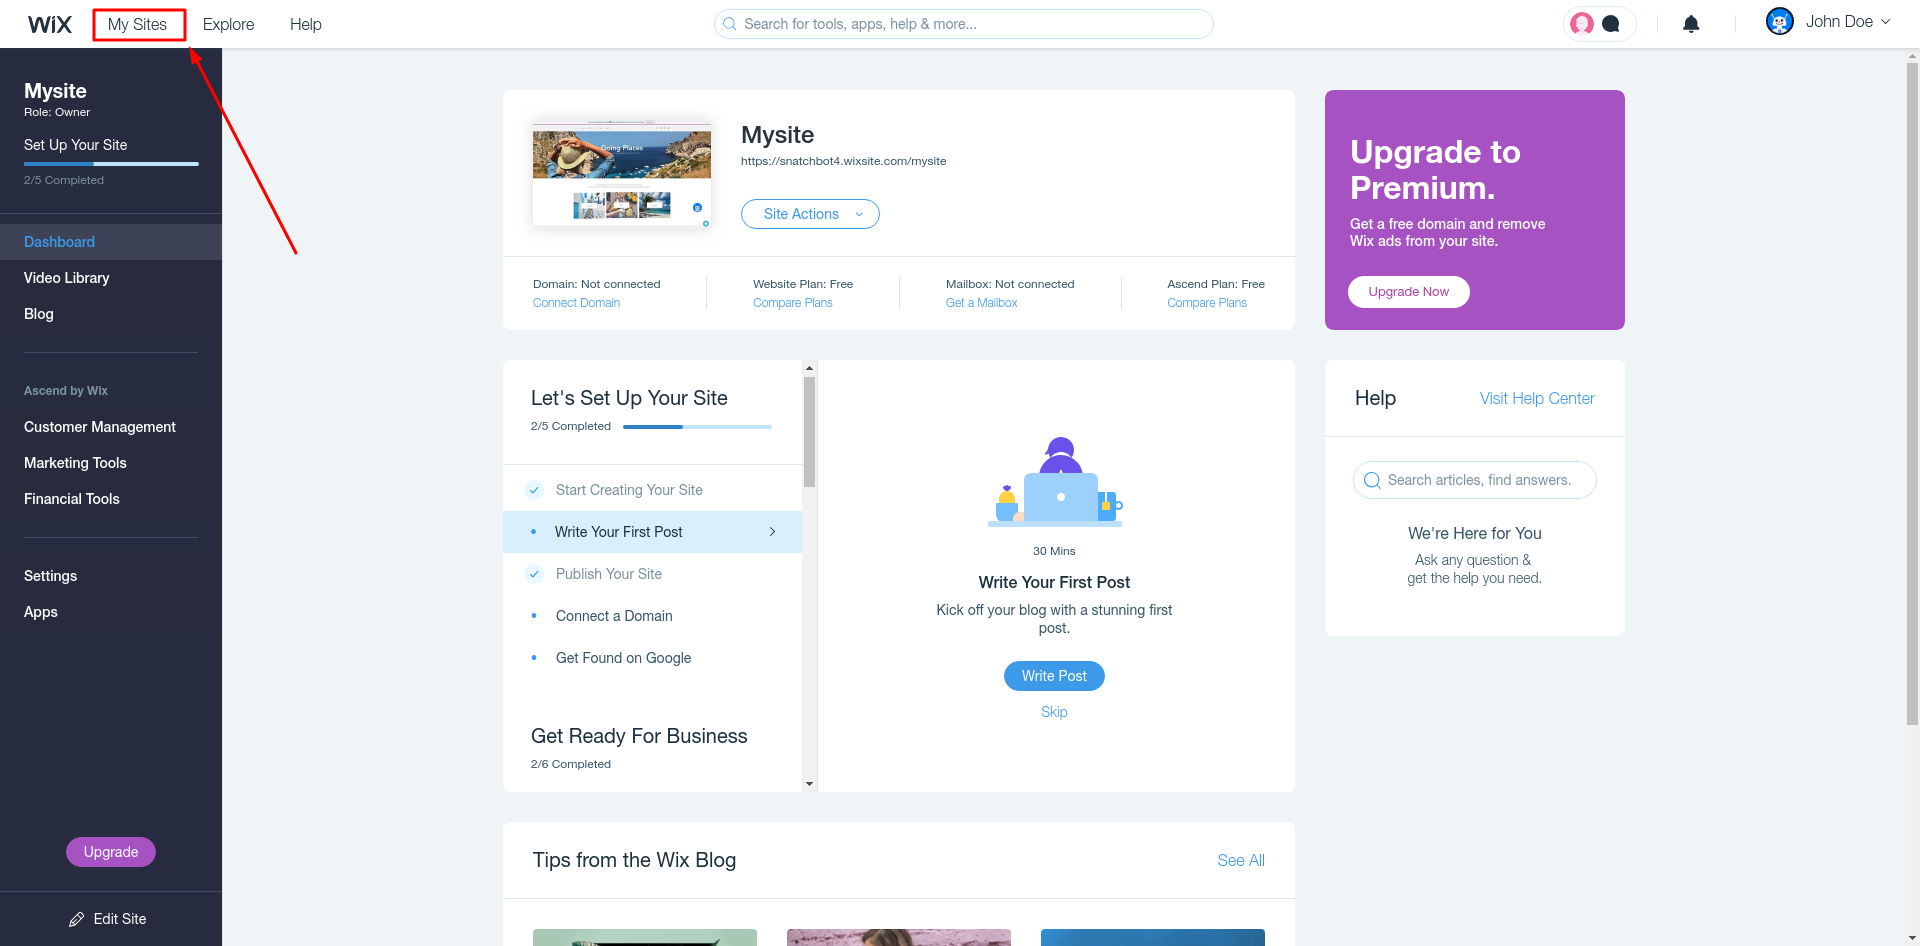Open the chat inbox icon in the top bar
Screen dimensions: 1920x946
click(x=1611, y=24)
